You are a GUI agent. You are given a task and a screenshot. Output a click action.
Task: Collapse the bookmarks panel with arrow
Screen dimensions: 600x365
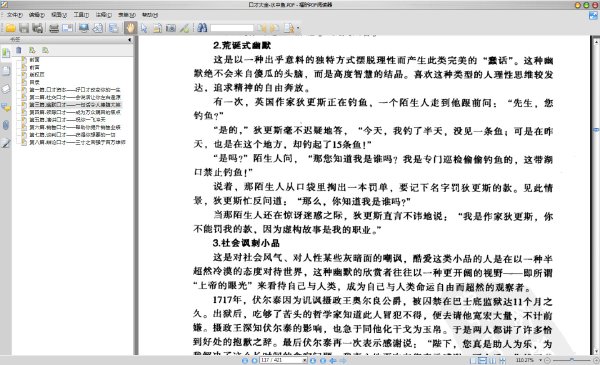[x=129, y=39]
